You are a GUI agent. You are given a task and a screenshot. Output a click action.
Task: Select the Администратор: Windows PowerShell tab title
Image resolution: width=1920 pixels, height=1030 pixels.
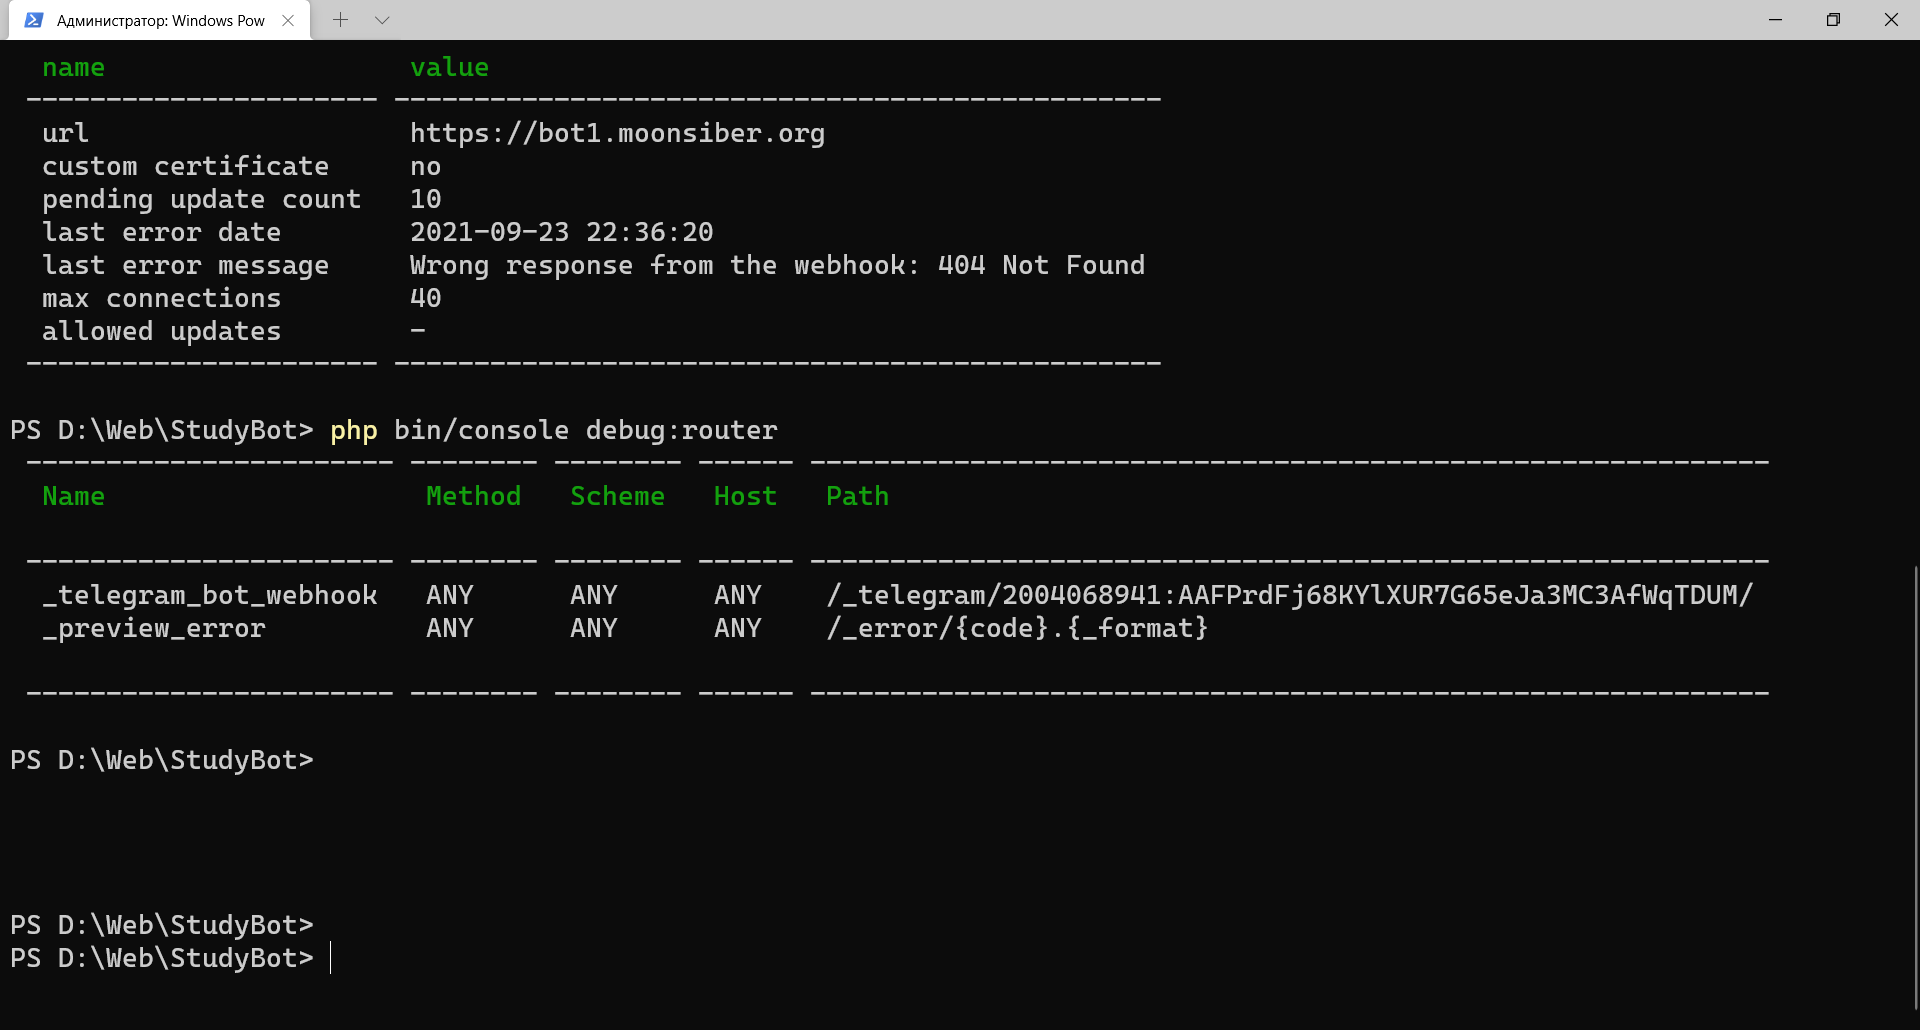(160, 20)
